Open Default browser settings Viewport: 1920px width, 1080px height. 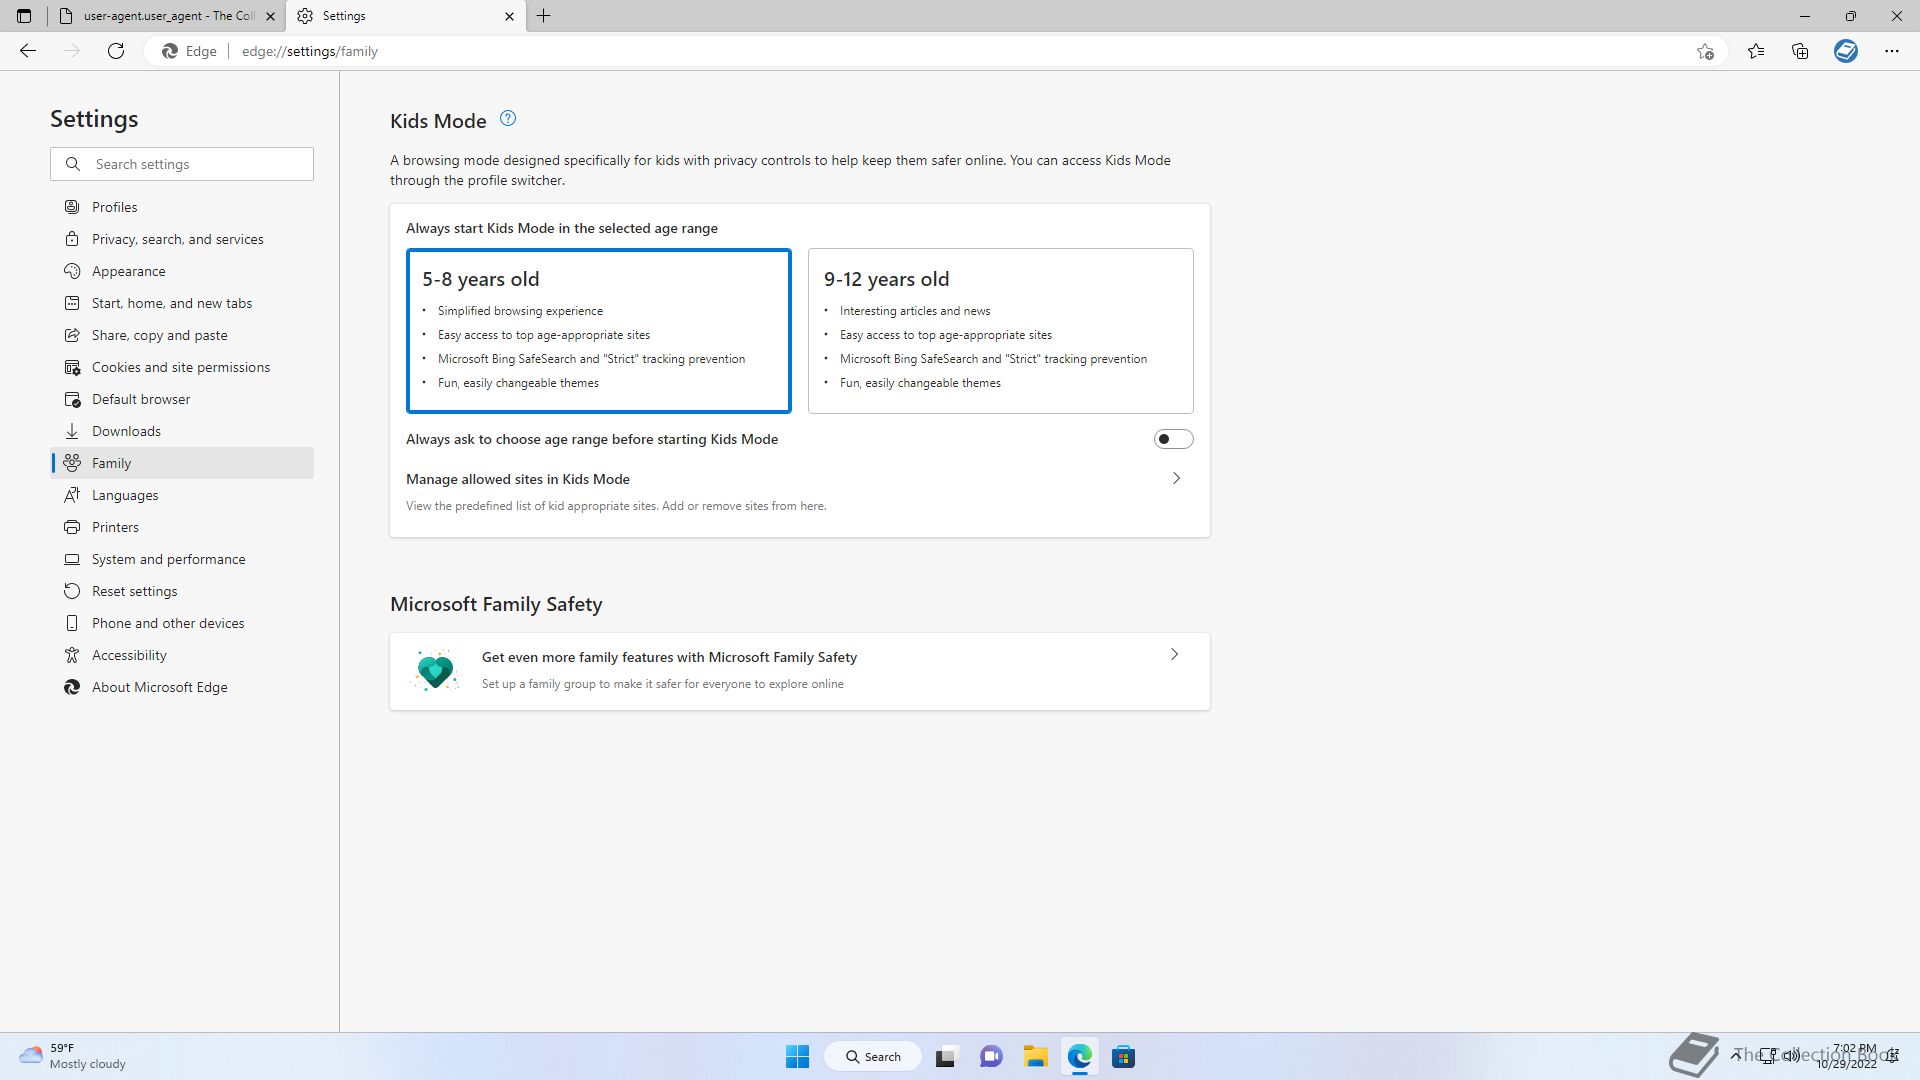click(x=182, y=399)
